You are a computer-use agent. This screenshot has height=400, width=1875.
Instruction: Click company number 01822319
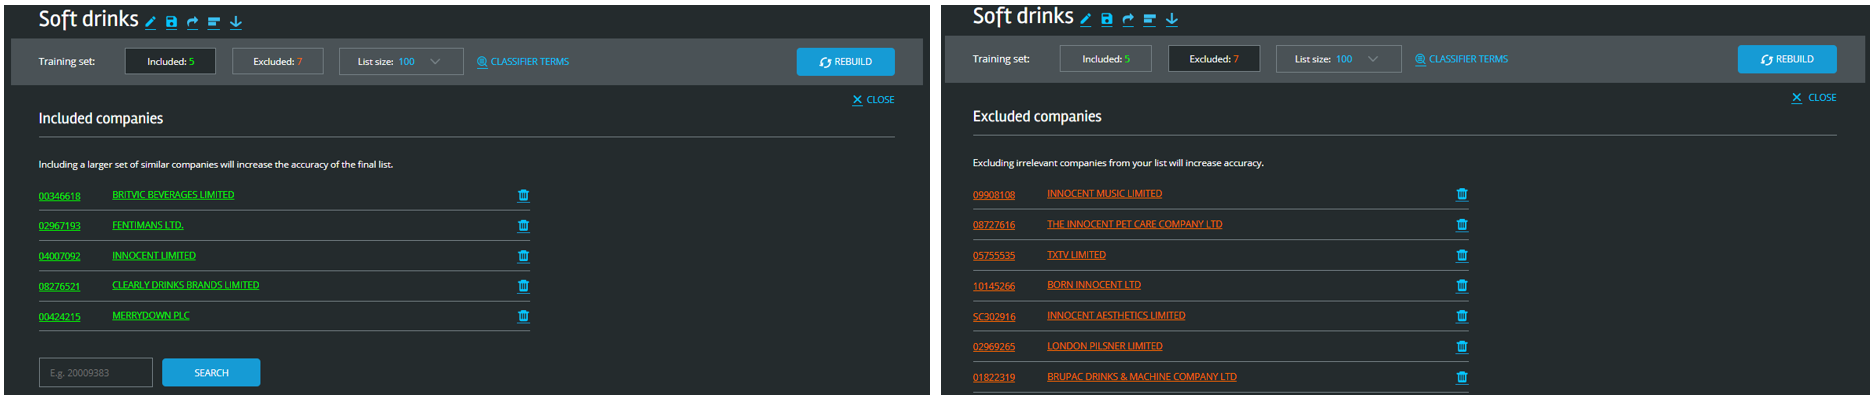[x=994, y=378]
